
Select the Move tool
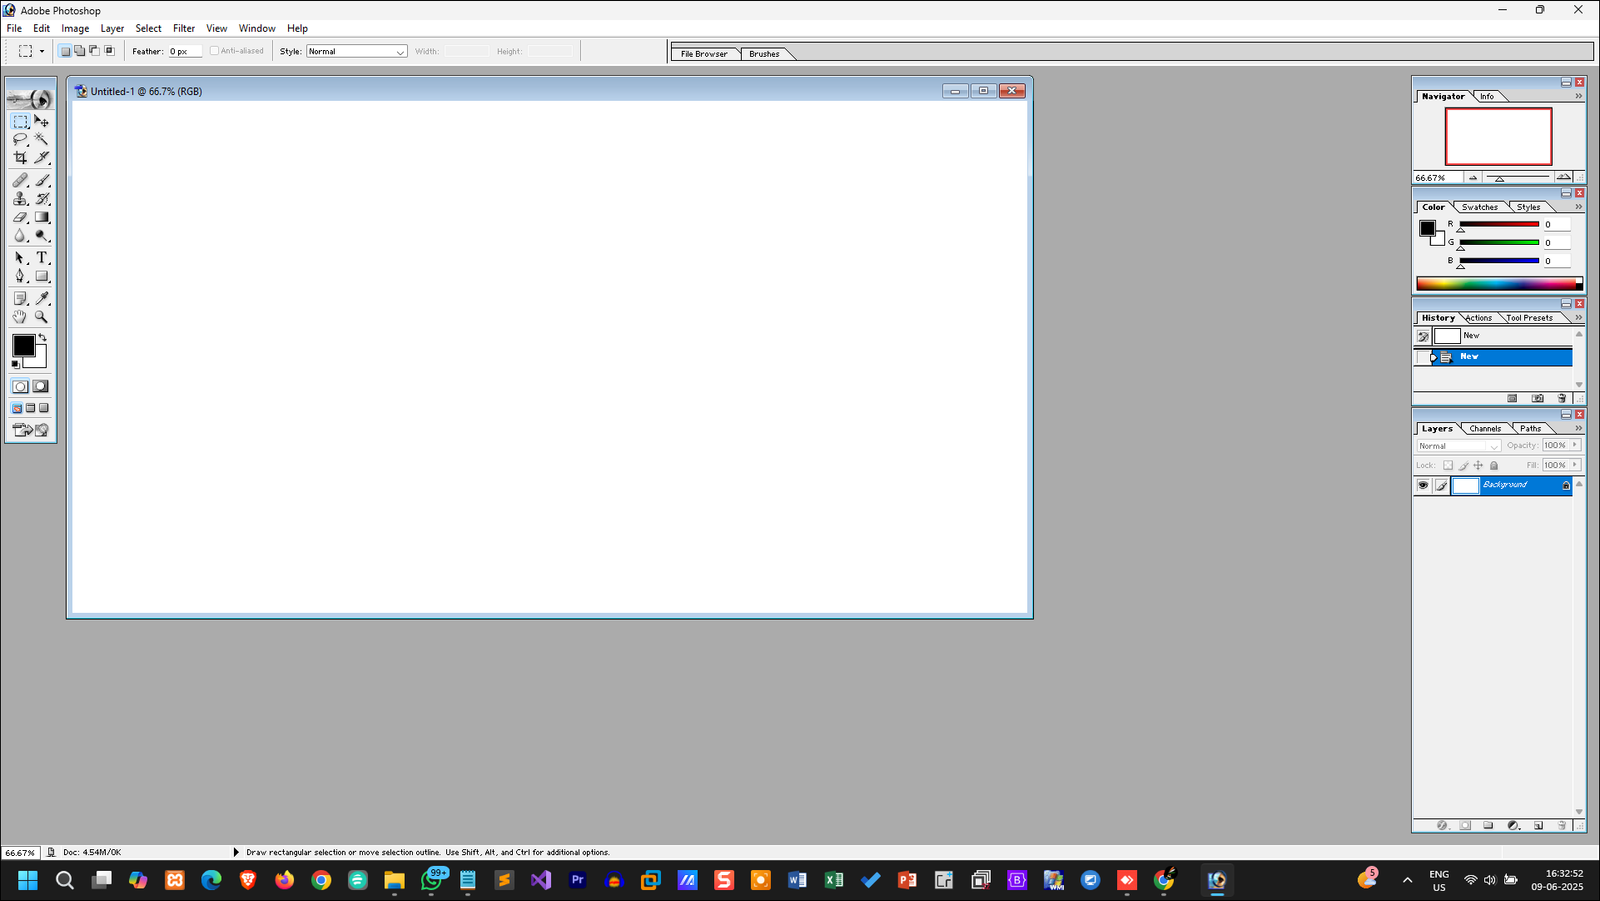(x=42, y=121)
